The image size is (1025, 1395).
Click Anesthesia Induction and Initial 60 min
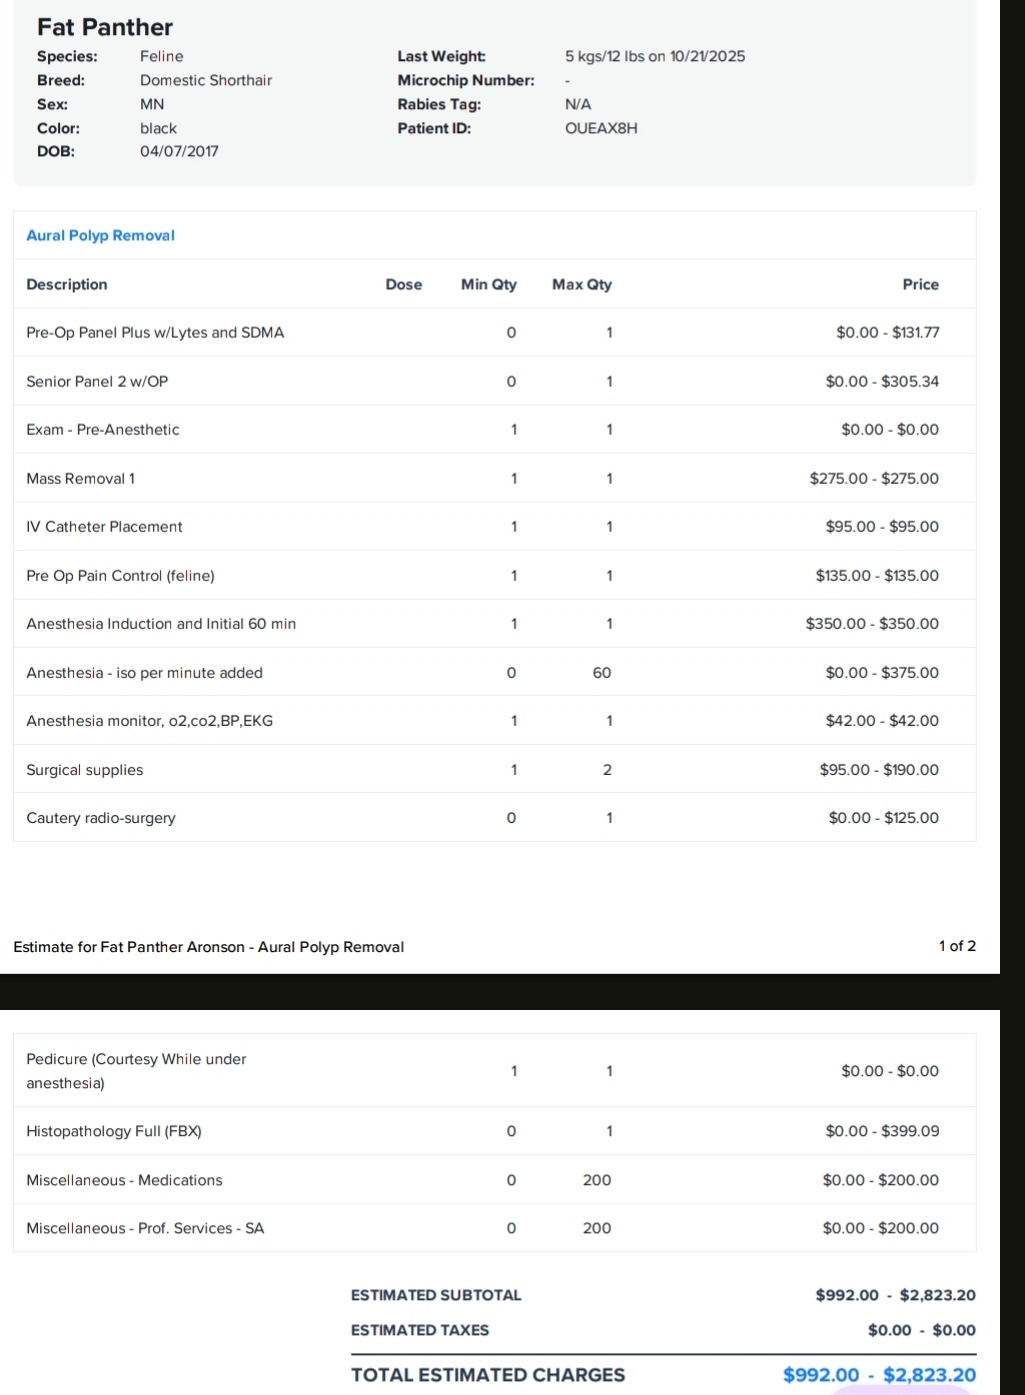tap(161, 624)
